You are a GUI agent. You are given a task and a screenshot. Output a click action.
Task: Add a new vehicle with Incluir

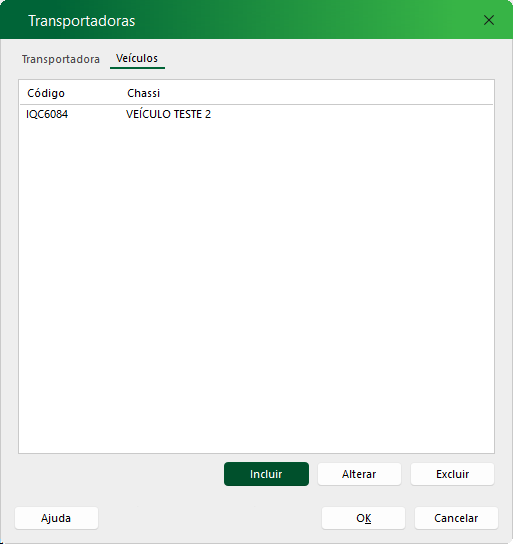[x=266, y=474]
